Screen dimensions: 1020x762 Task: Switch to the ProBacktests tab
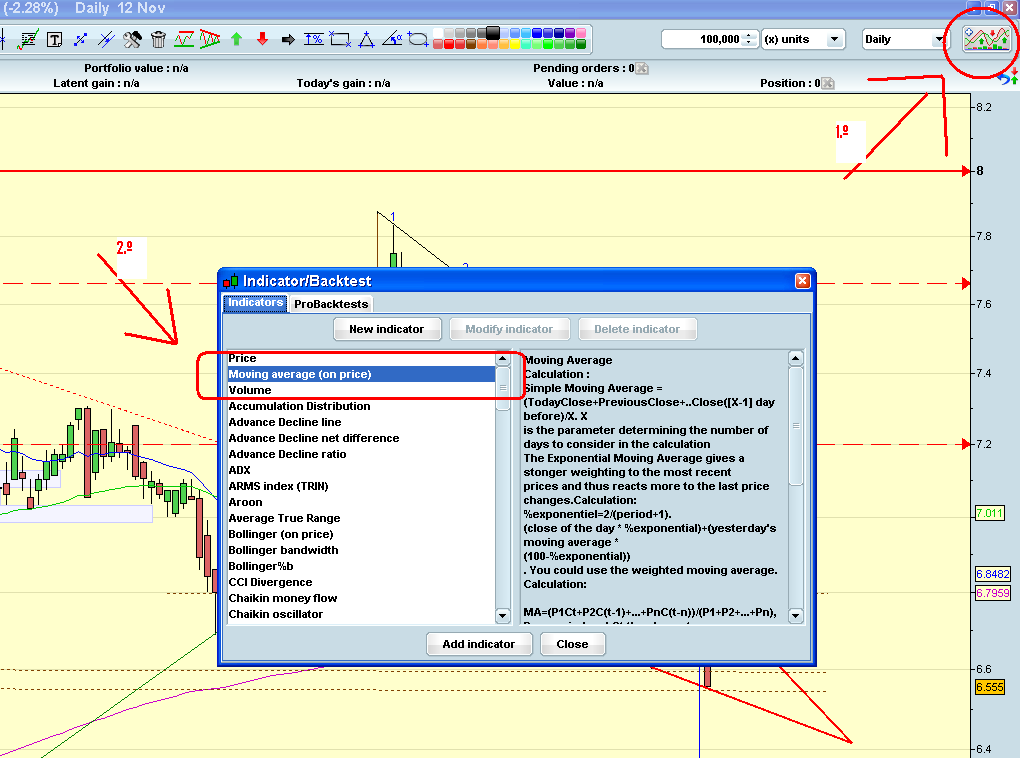[331, 304]
